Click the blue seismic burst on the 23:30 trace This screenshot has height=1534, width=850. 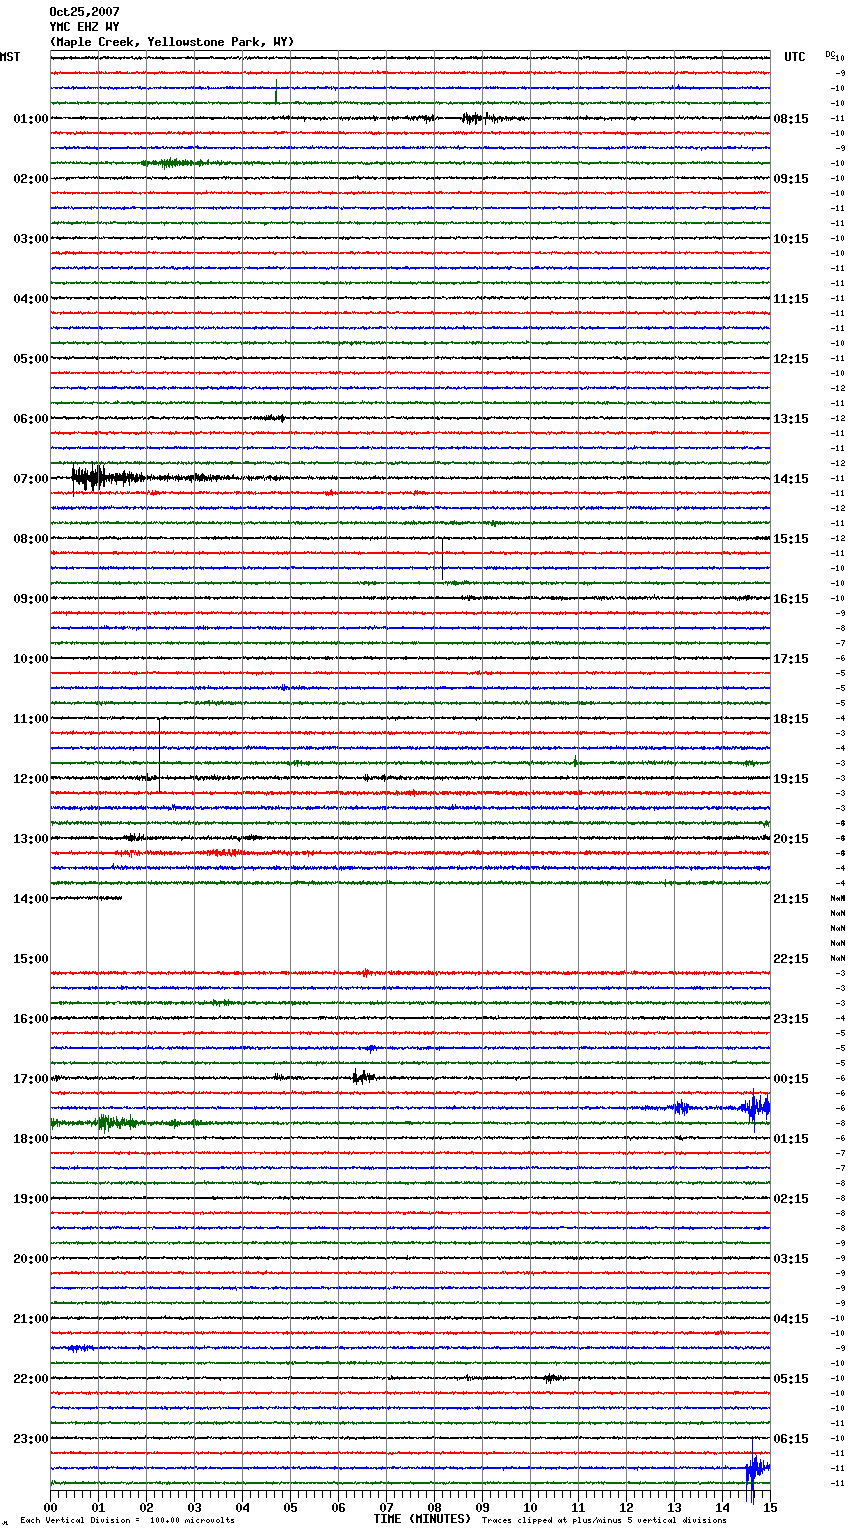(x=756, y=1468)
